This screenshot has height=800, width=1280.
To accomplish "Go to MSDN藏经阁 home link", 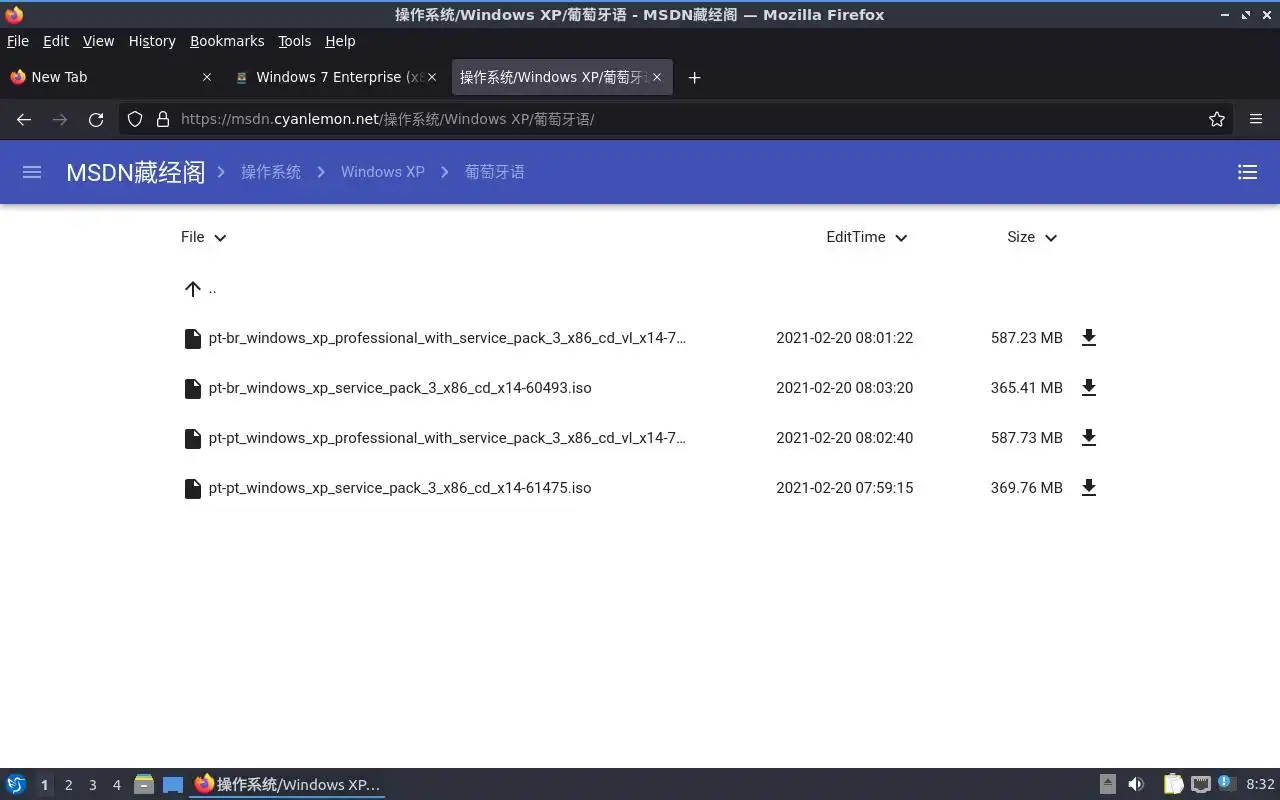I will tap(136, 172).
